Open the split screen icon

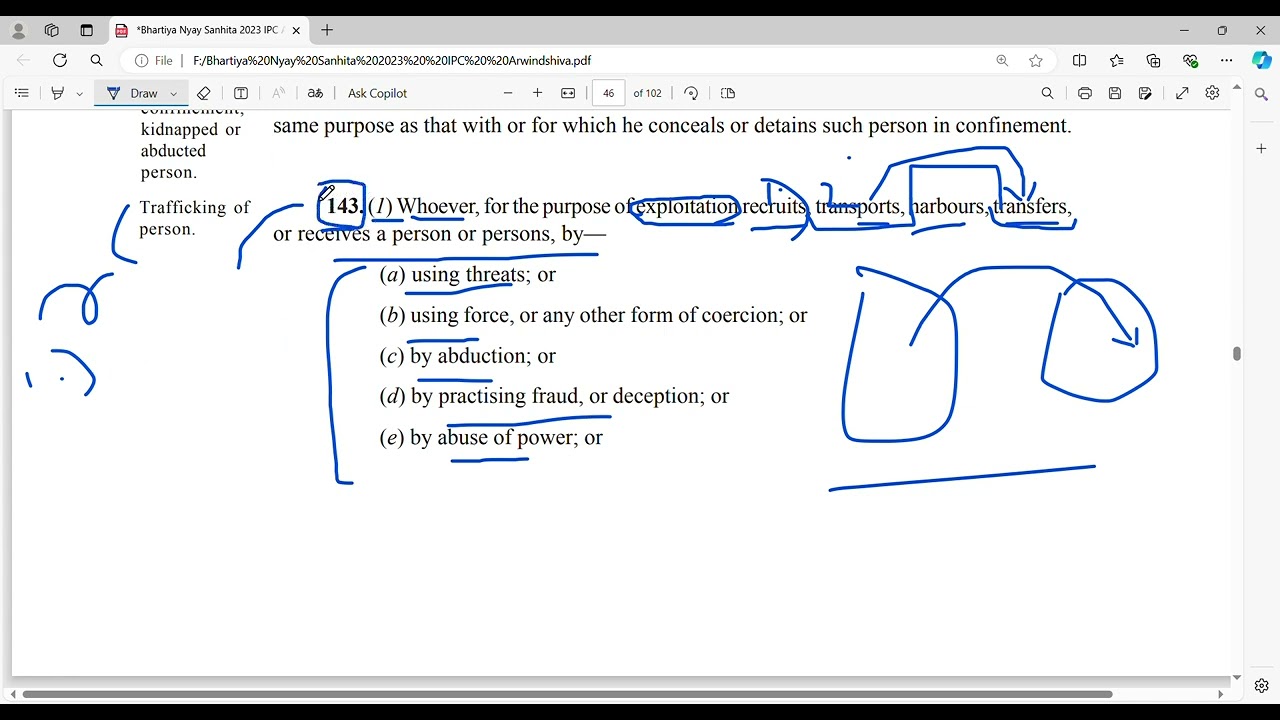point(1079,60)
